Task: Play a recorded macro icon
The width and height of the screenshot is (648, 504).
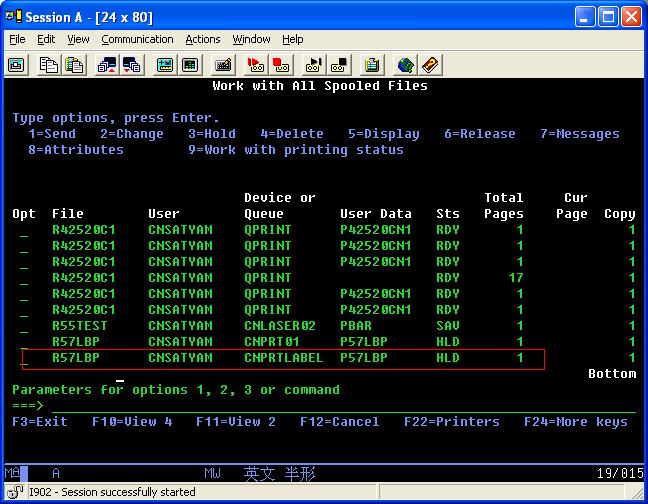Action: click(313, 65)
